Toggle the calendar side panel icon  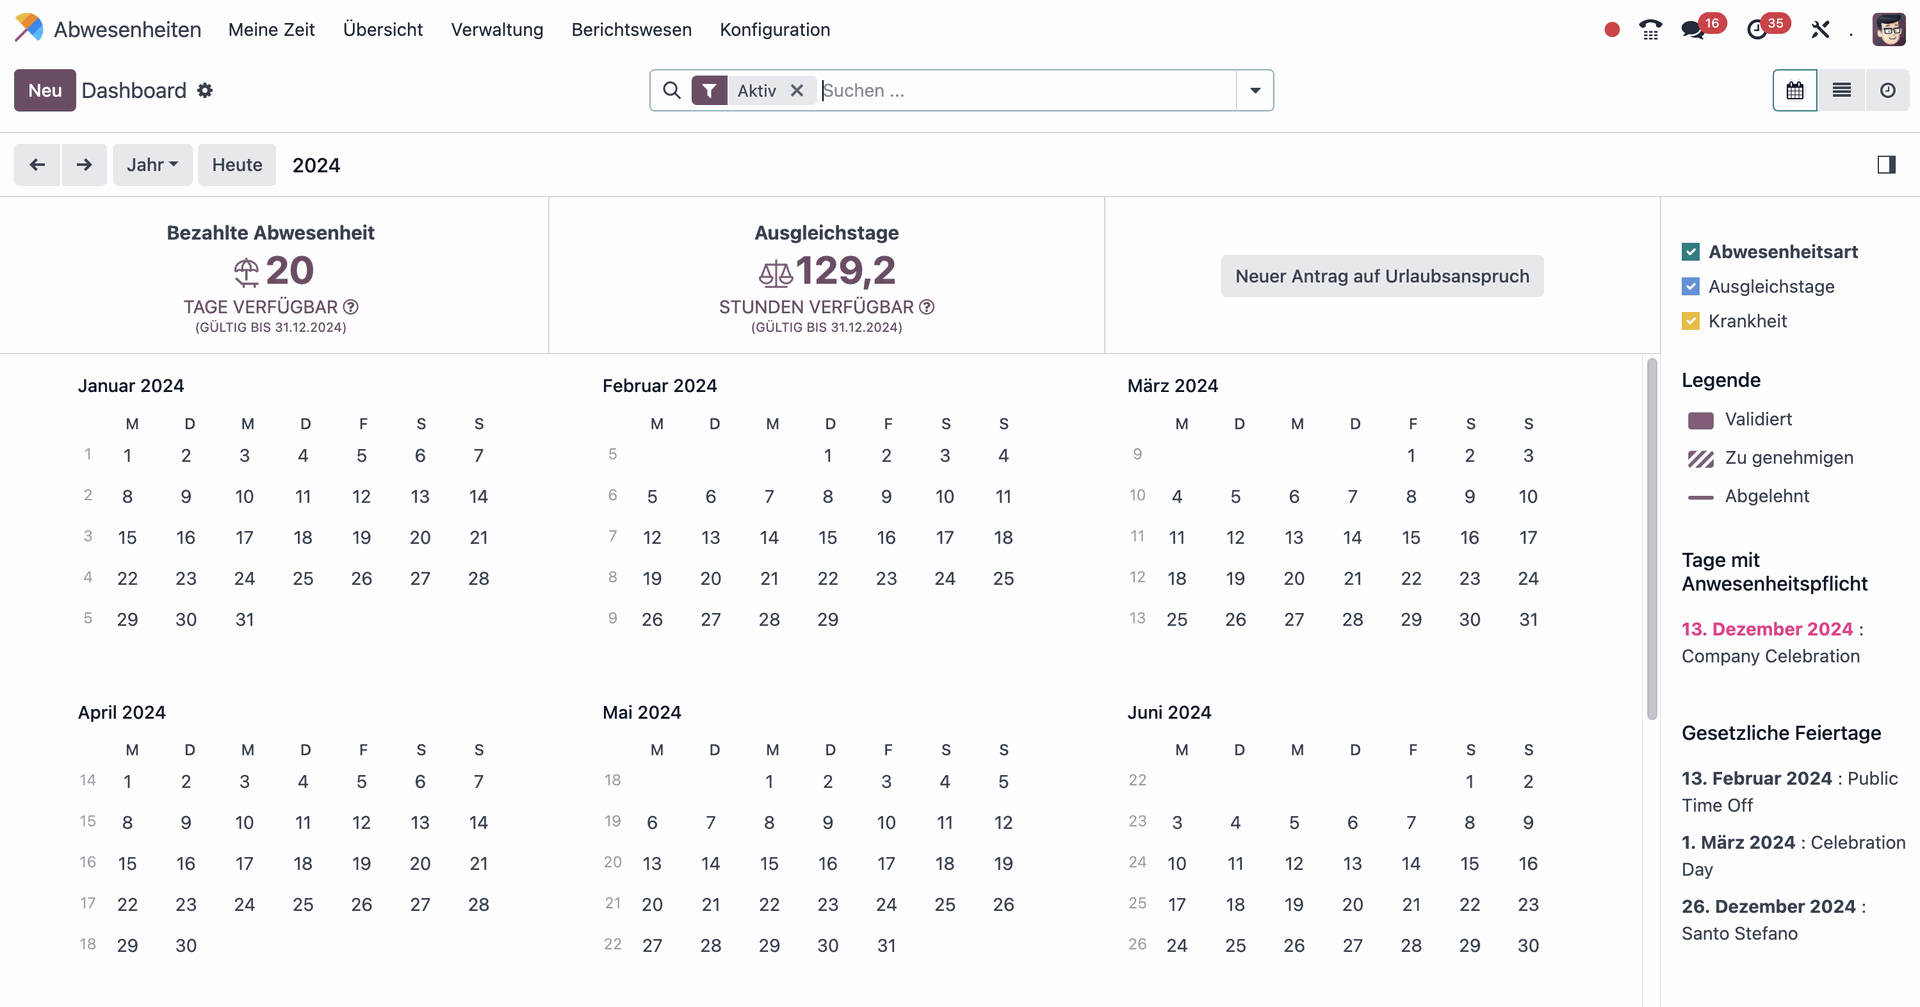click(x=1886, y=165)
